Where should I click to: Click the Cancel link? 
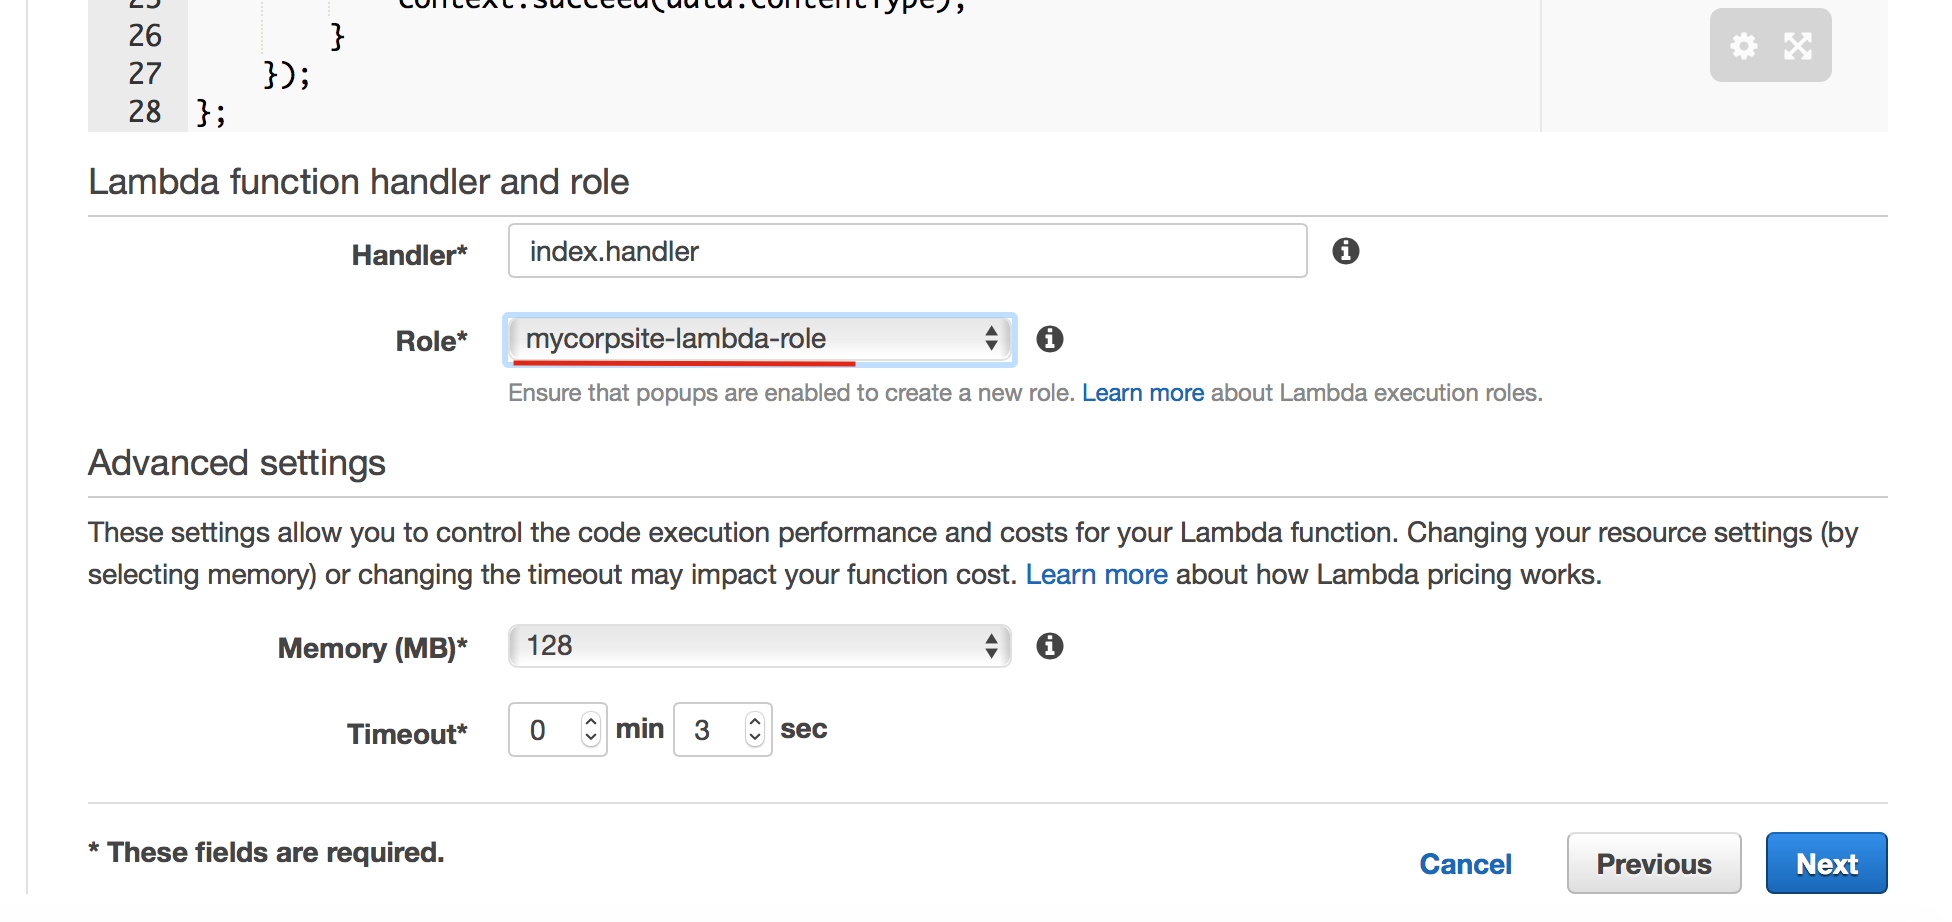click(1465, 864)
